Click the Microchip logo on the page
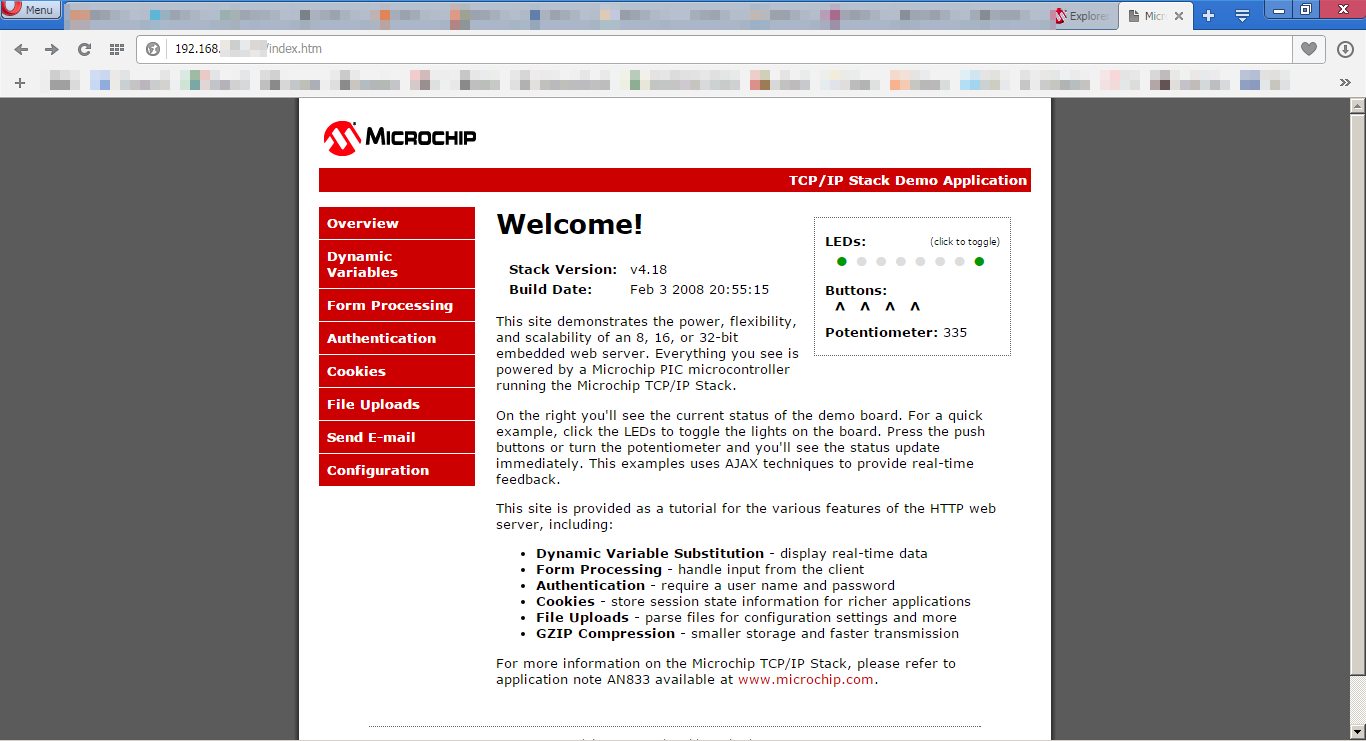The height and width of the screenshot is (741, 1366). [400, 138]
